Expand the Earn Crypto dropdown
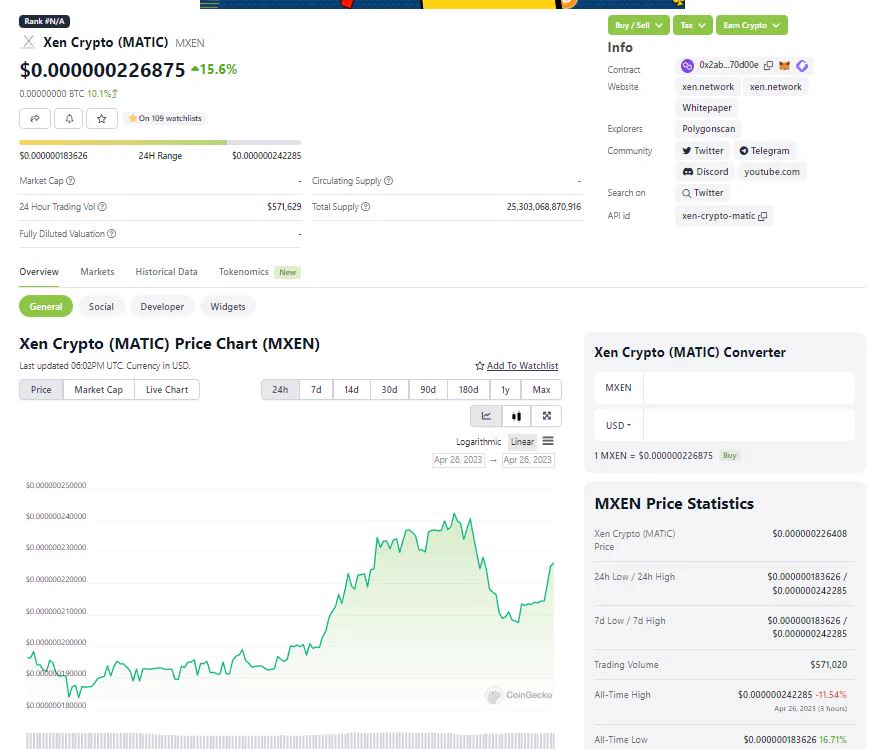The height and width of the screenshot is (749, 879). pyautogui.click(x=752, y=25)
